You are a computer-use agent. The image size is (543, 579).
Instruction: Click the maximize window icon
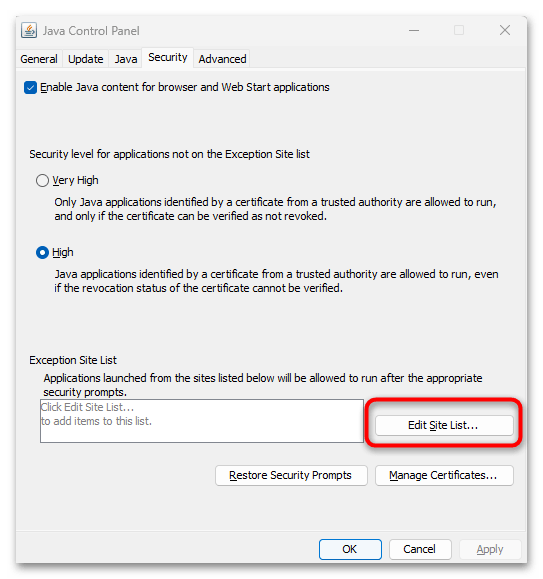coord(459,30)
